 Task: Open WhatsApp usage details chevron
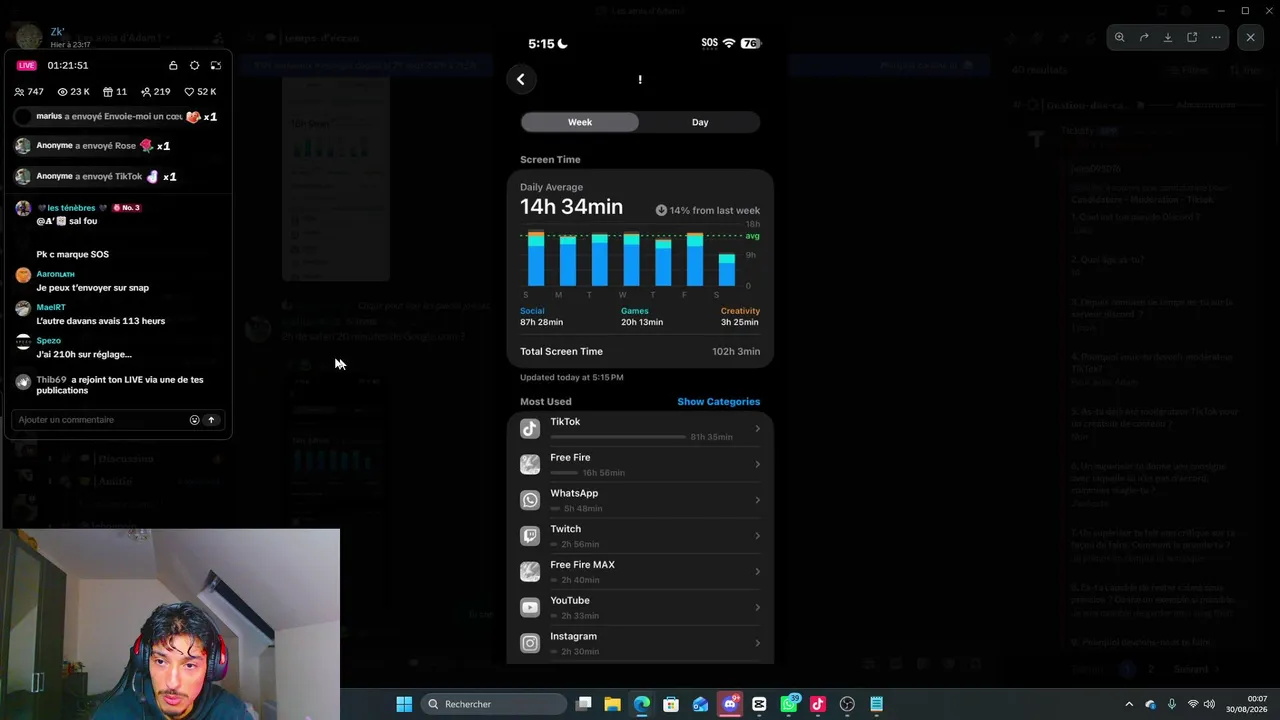[757, 500]
